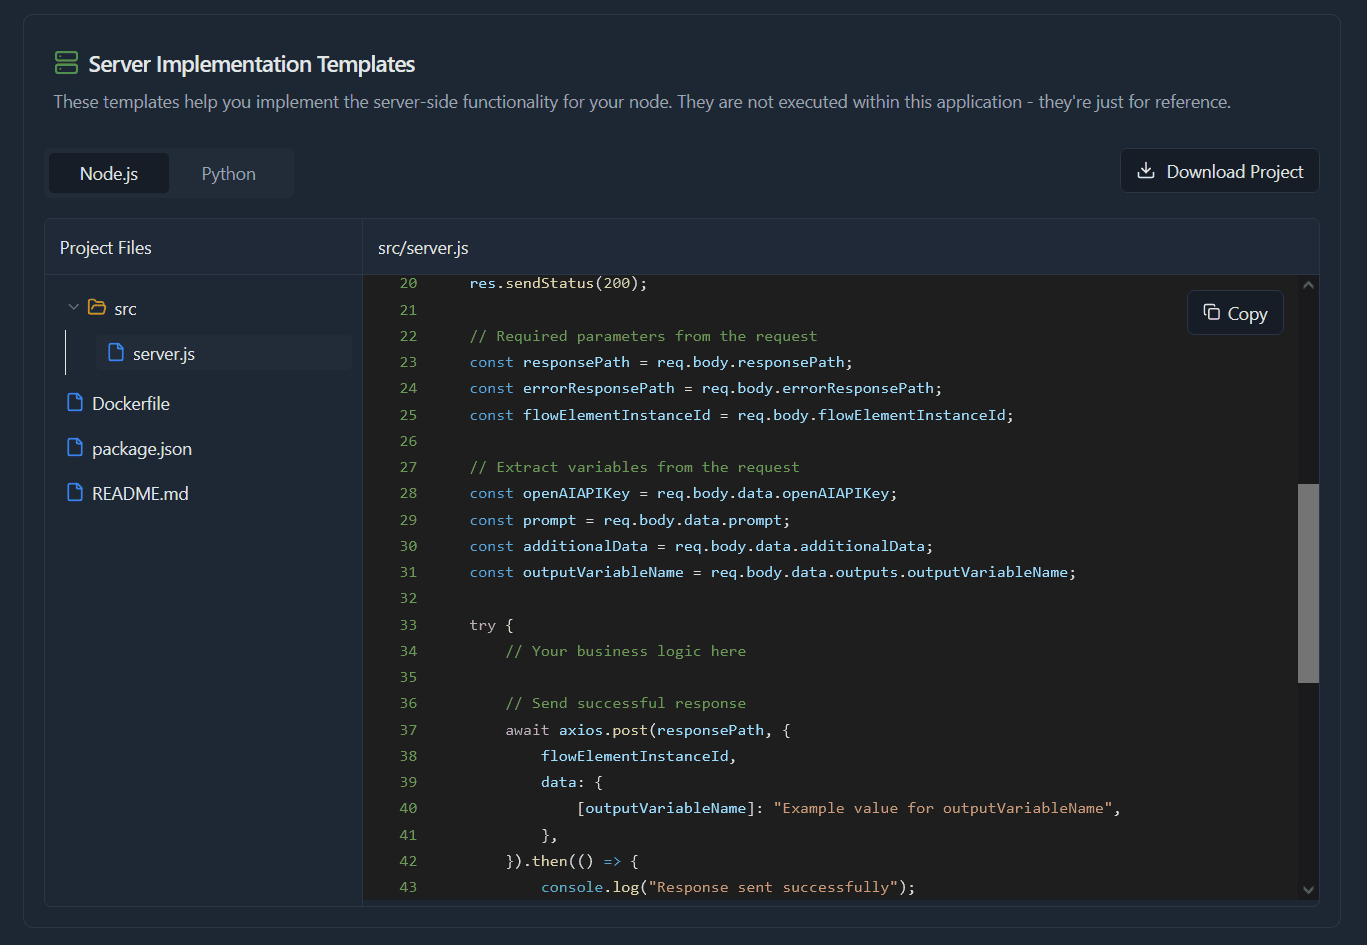Download the project files
This screenshot has height=945, width=1367.
[1219, 171]
